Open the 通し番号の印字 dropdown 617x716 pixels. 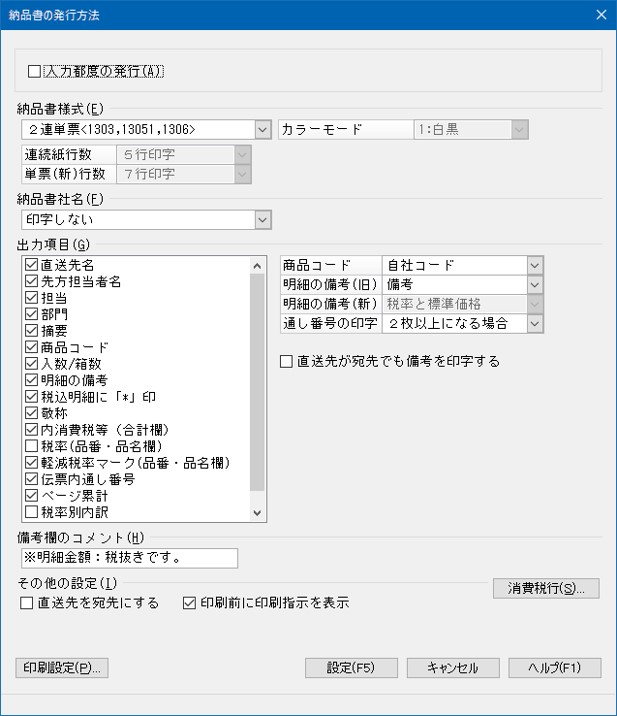click(x=535, y=323)
